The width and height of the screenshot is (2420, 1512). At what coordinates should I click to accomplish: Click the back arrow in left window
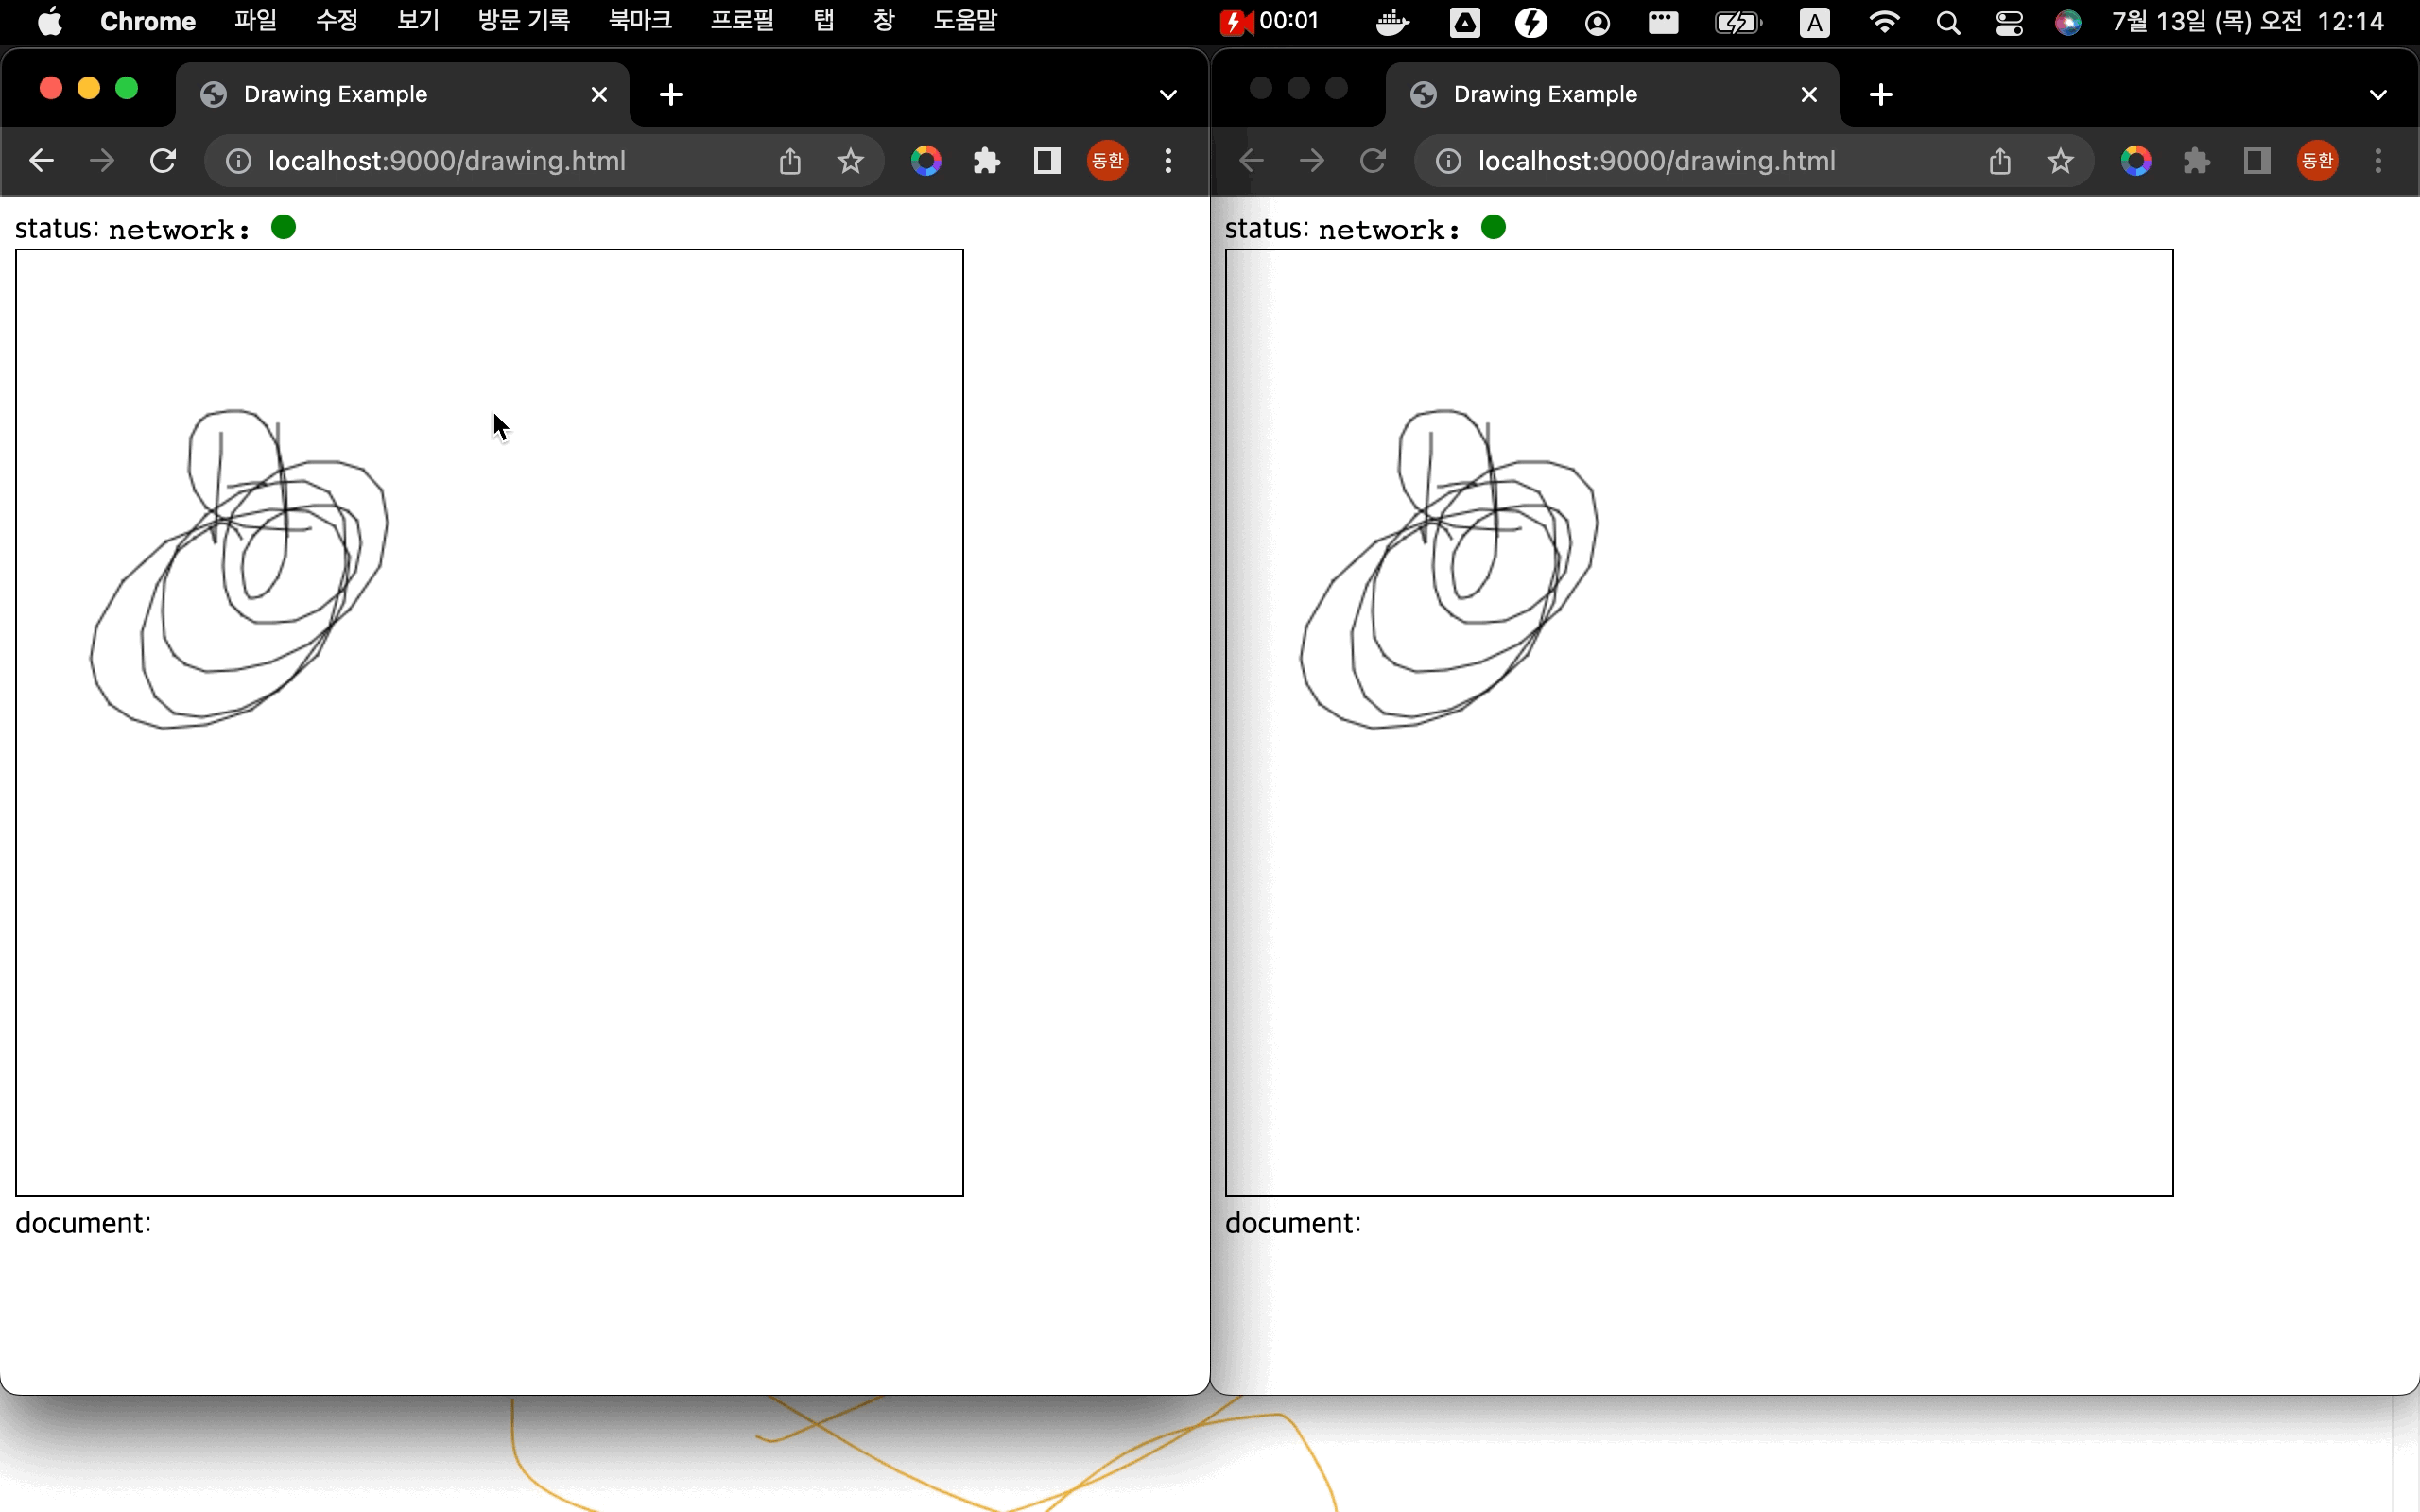(41, 161)
